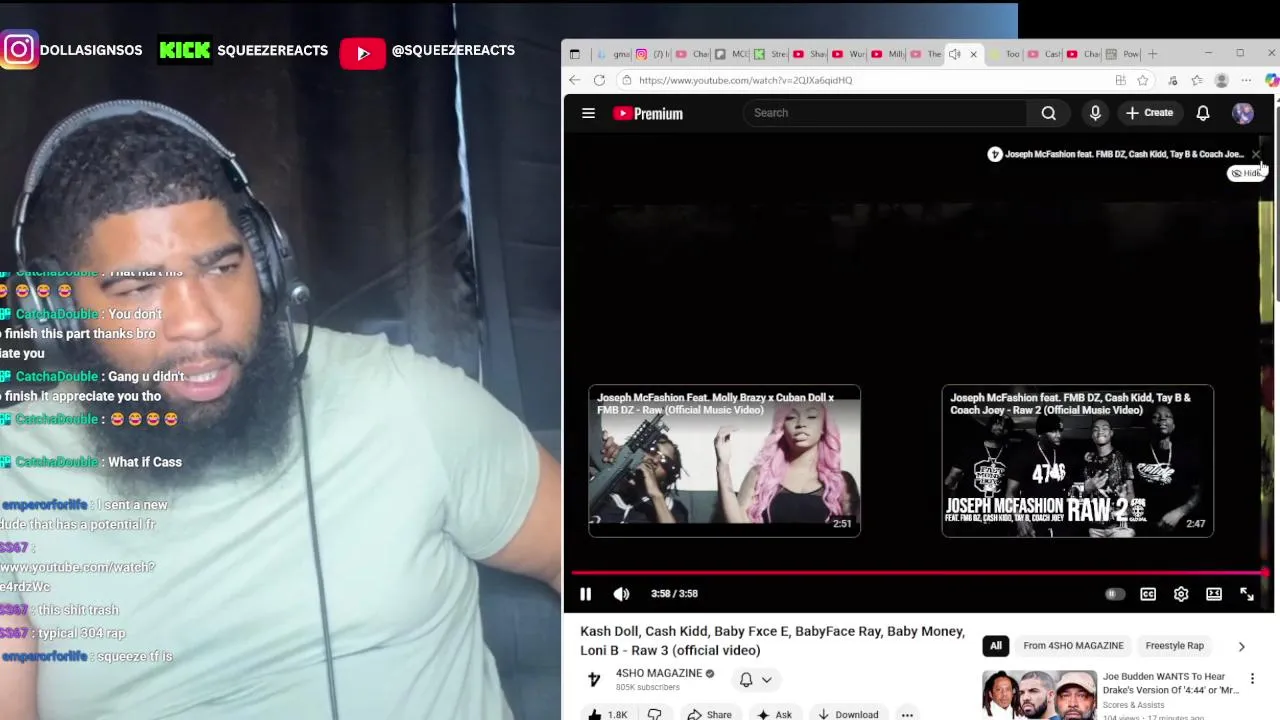Open the address bar split screen icon

click(1120, 80)
